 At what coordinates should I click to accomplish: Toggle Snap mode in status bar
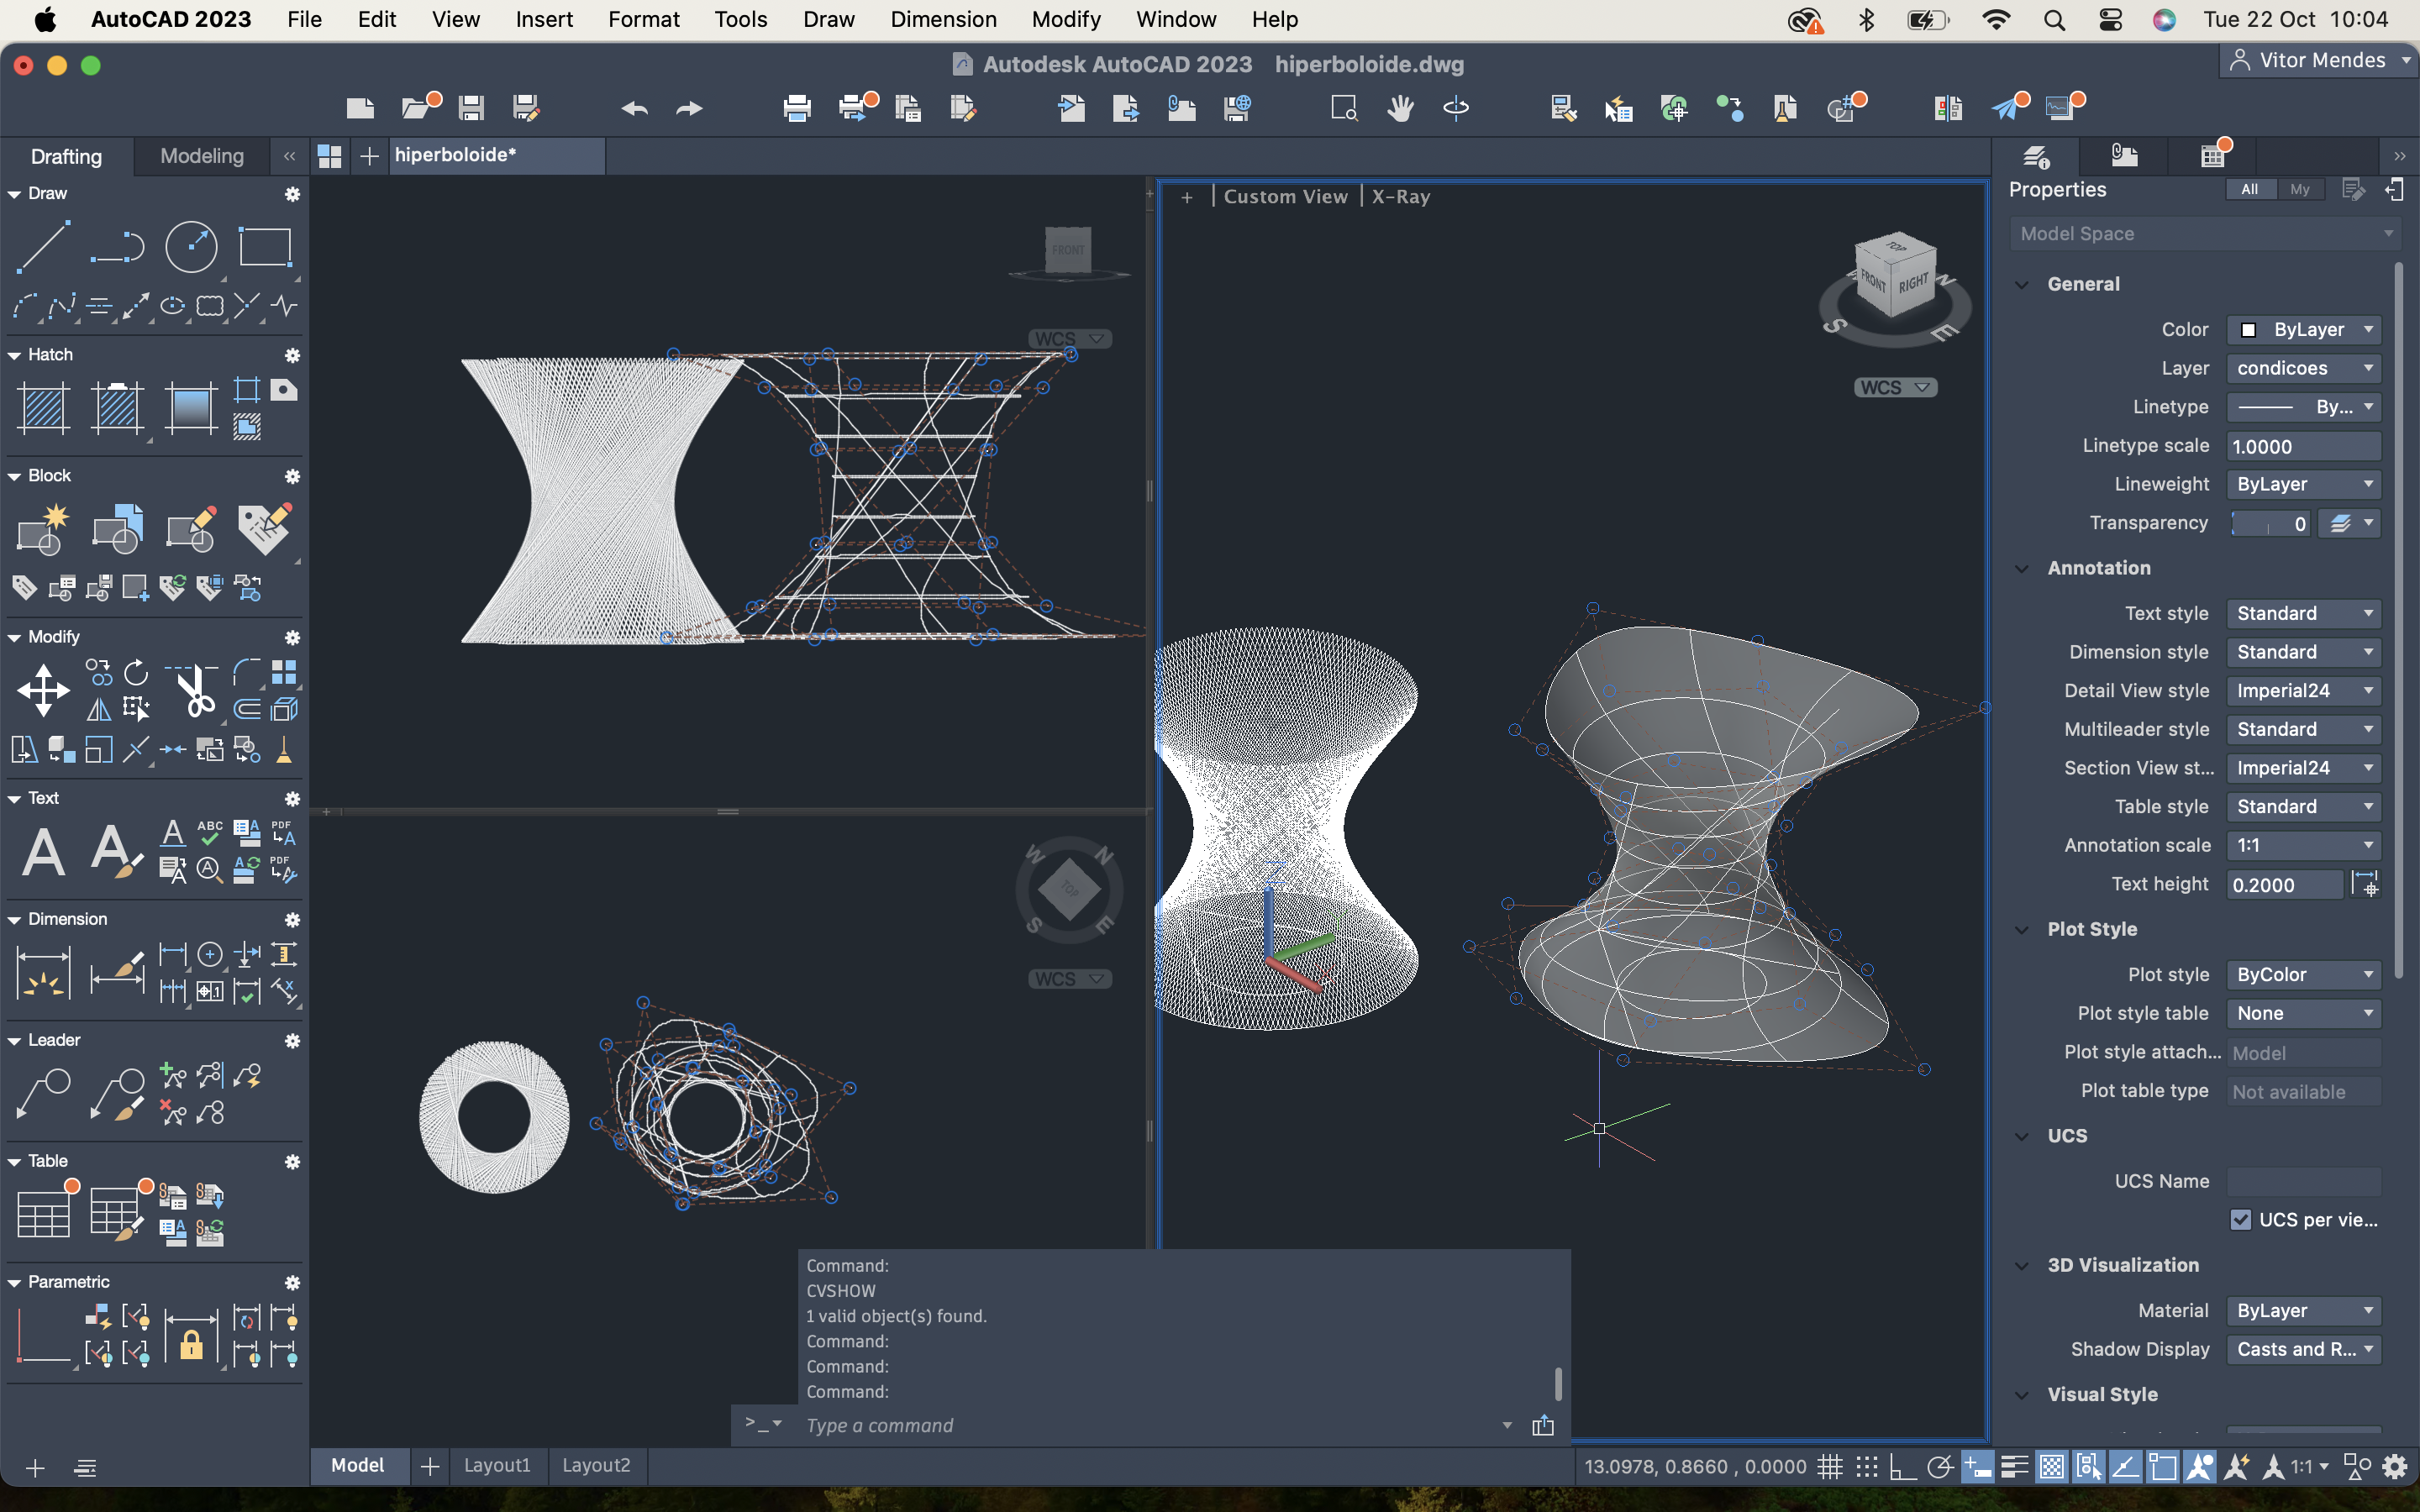1866,1466
